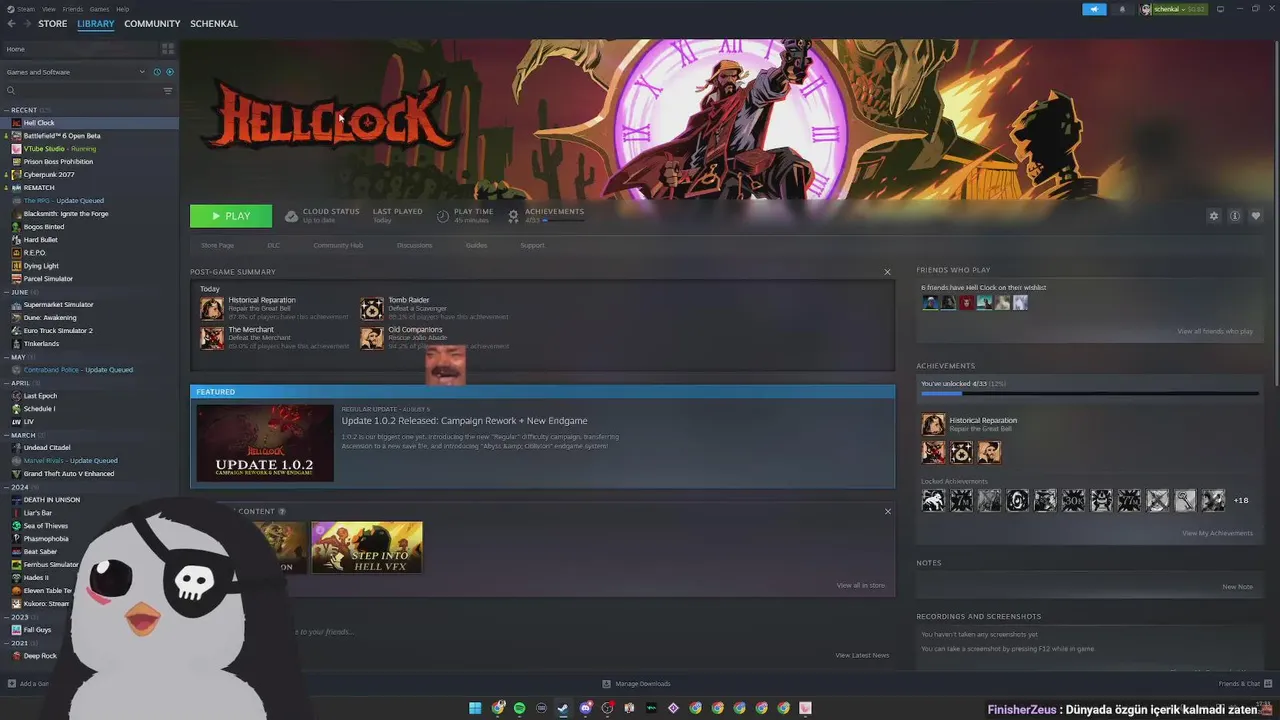The height and width of the screenshot is (720, 1280).
Task: Open Games and Software dropdown
Action: point(74,72)
